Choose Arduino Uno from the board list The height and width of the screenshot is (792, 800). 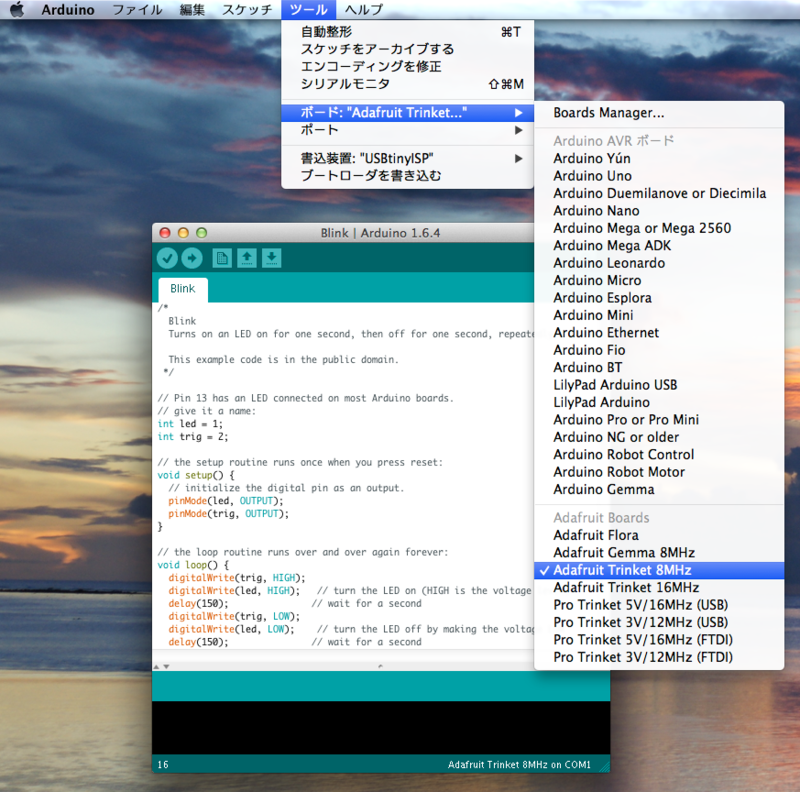coord(592,175)
